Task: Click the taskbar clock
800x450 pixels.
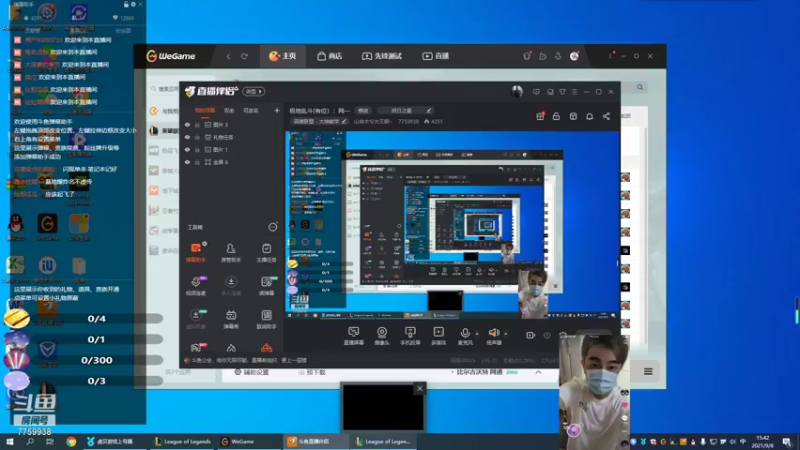Action: click(x=763, y=441)
